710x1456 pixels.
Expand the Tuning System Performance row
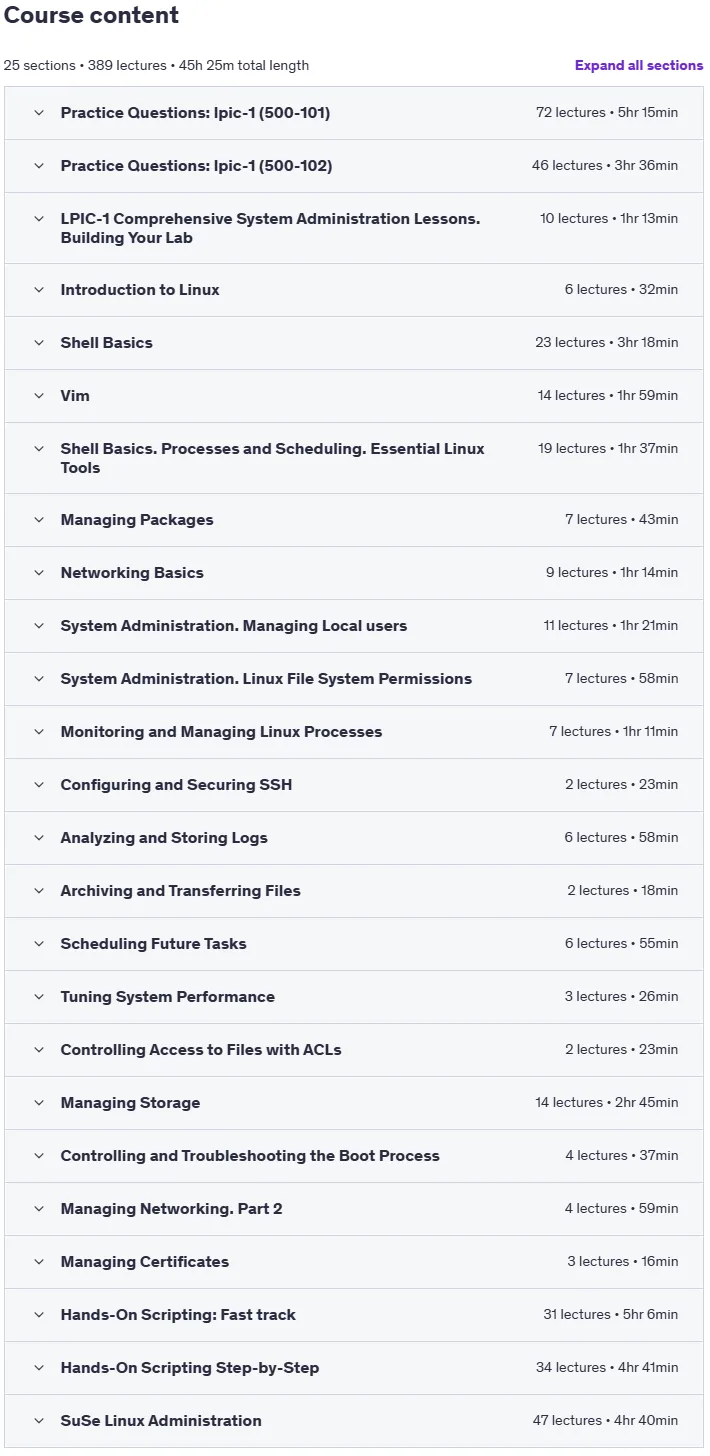coord(354,997)
